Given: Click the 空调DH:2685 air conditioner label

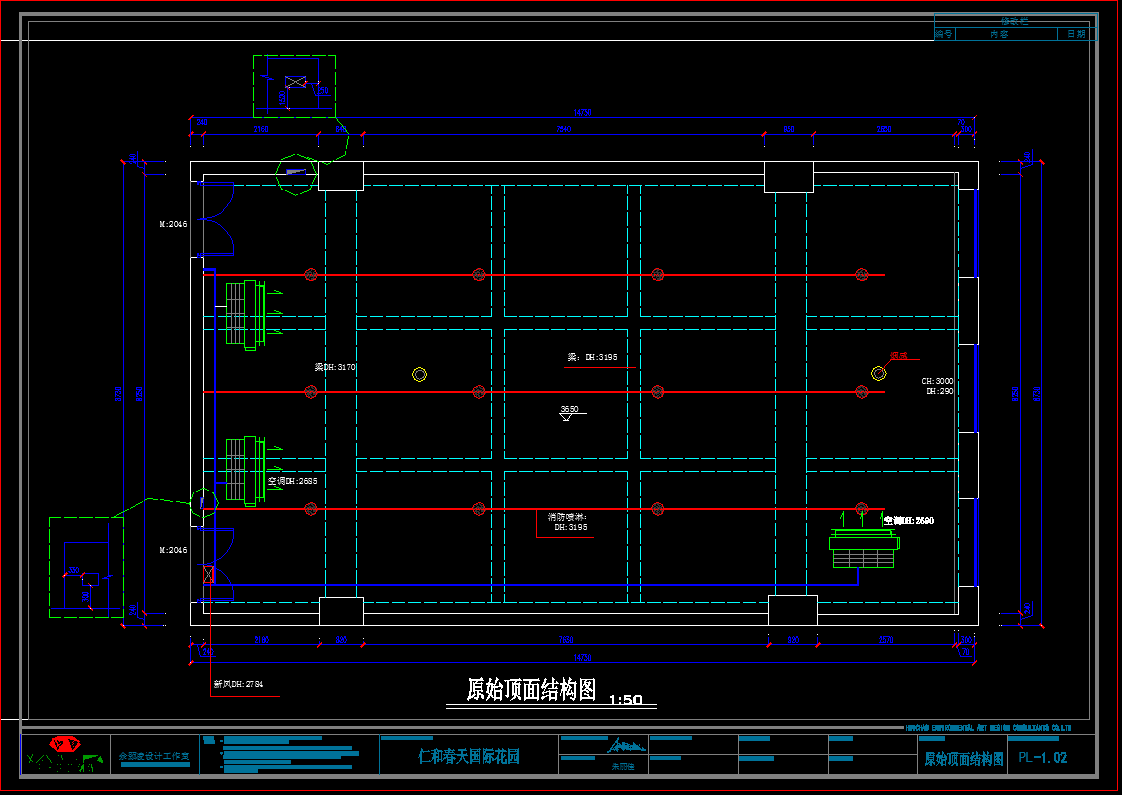Looking at the screenshot, I should pos(293,481).
